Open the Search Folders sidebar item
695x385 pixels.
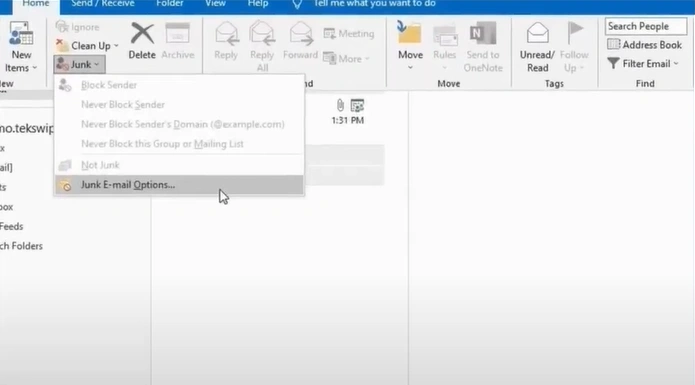[x=21, y=246]
